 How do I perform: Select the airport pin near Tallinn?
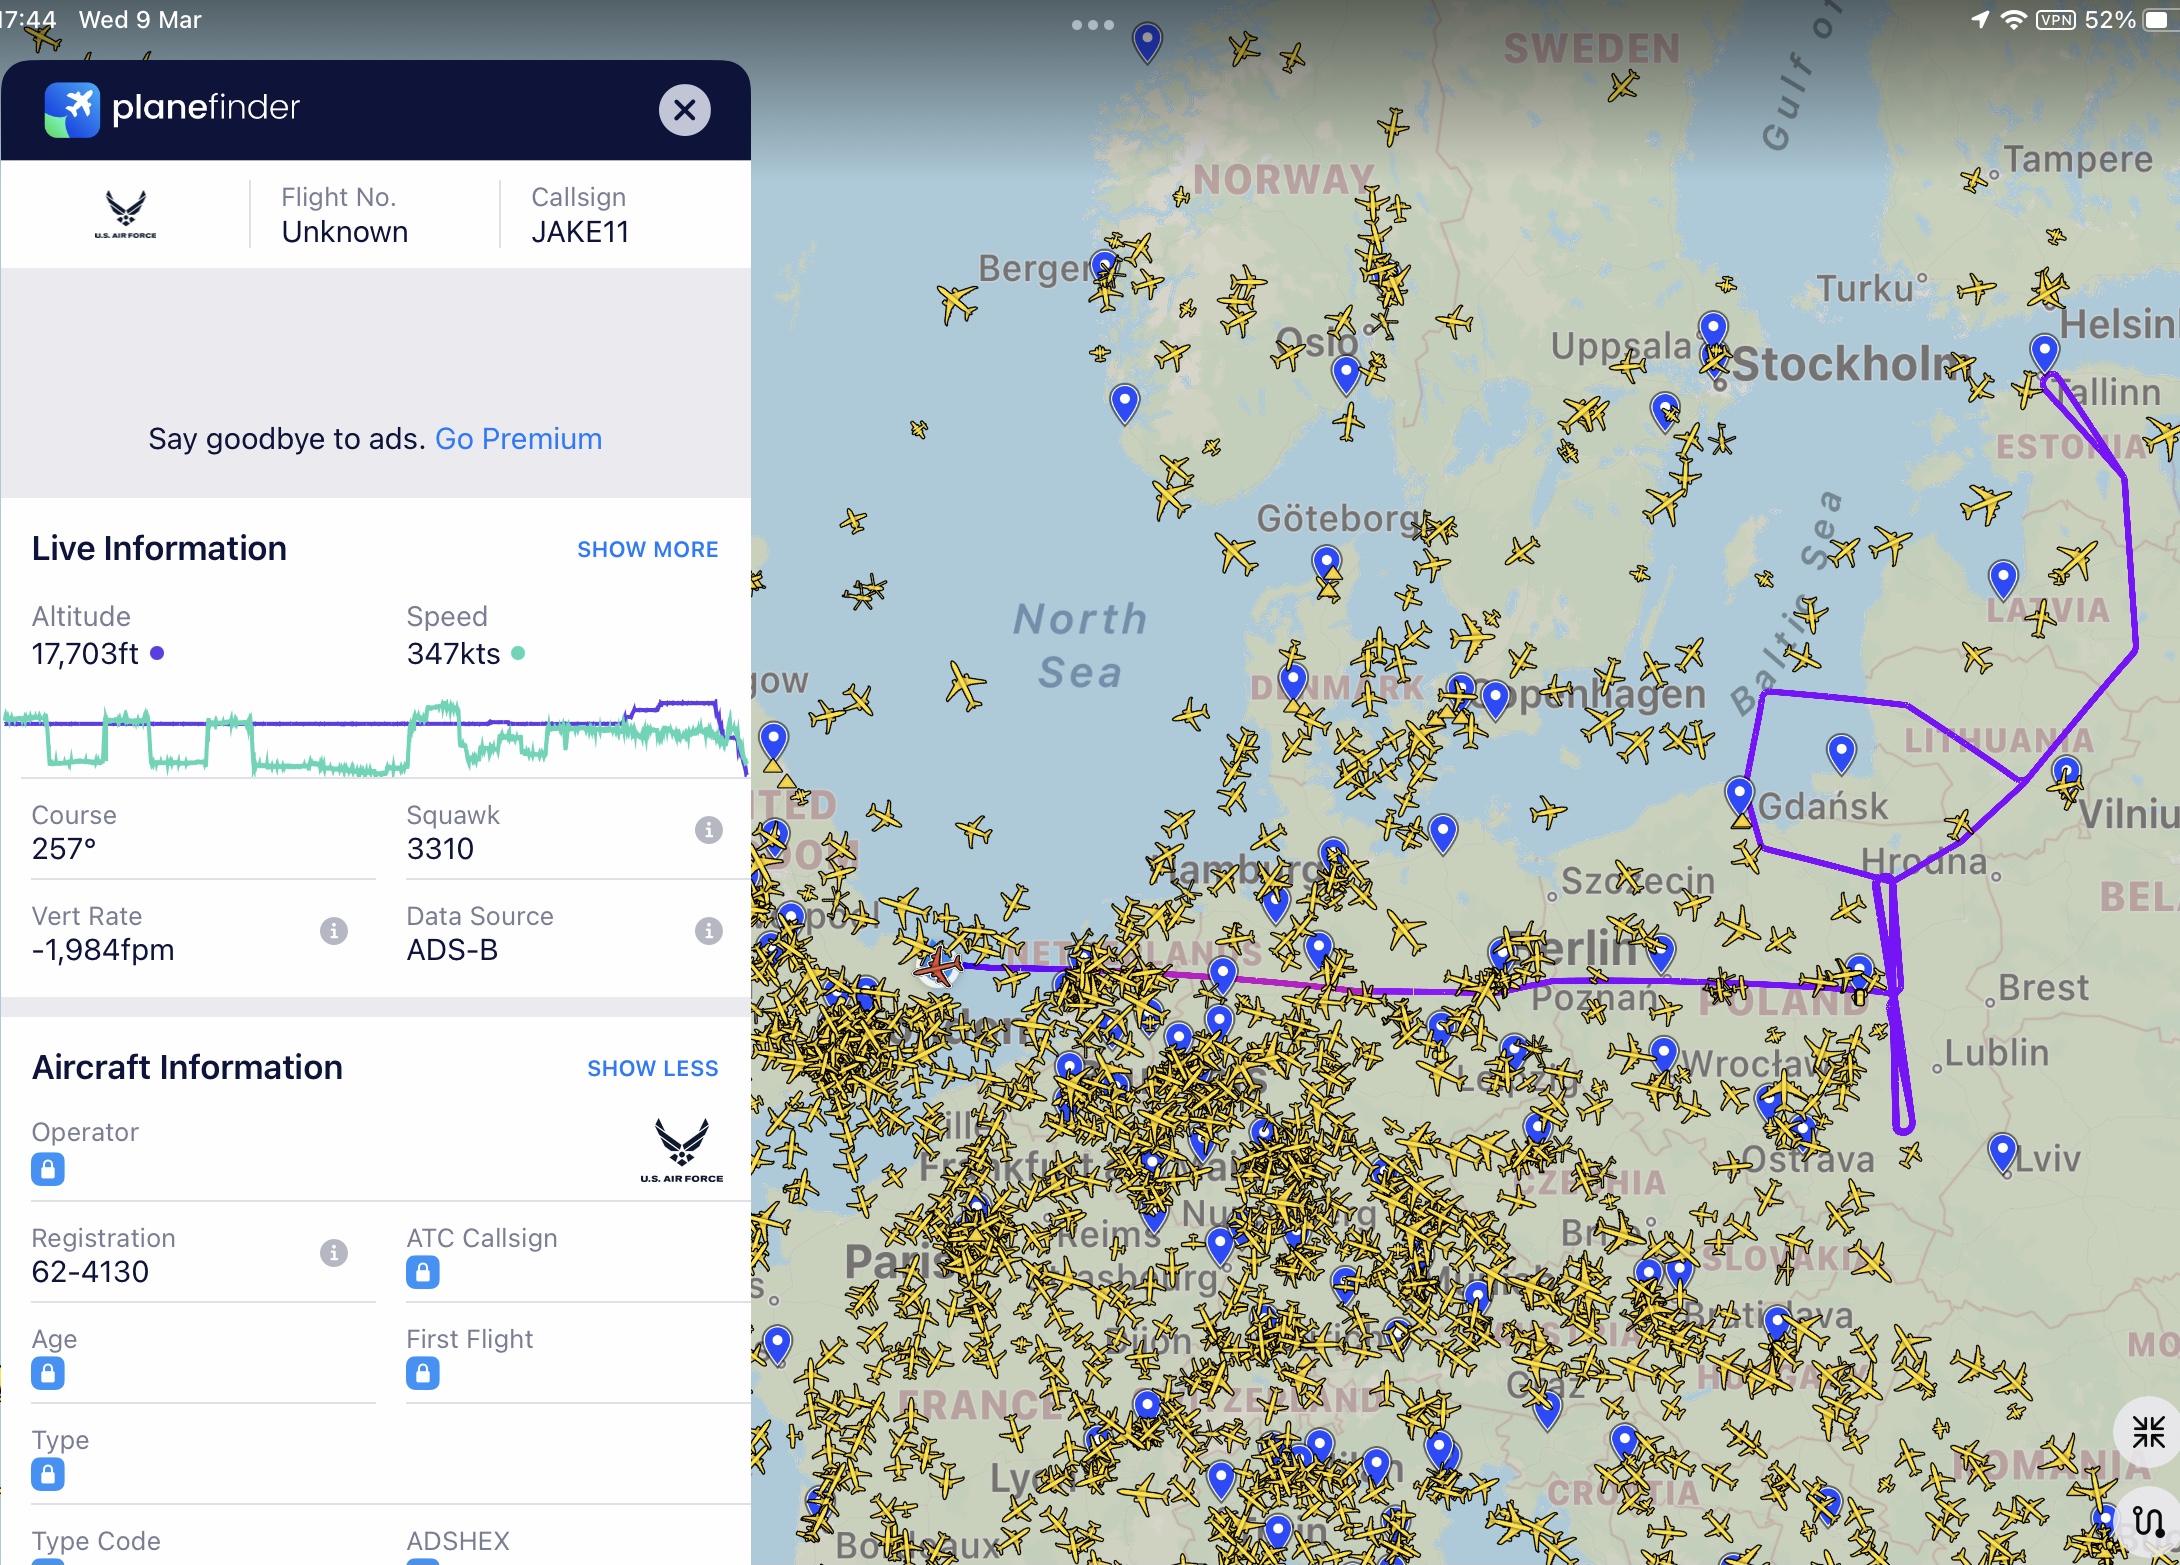tap(2044, 354)
